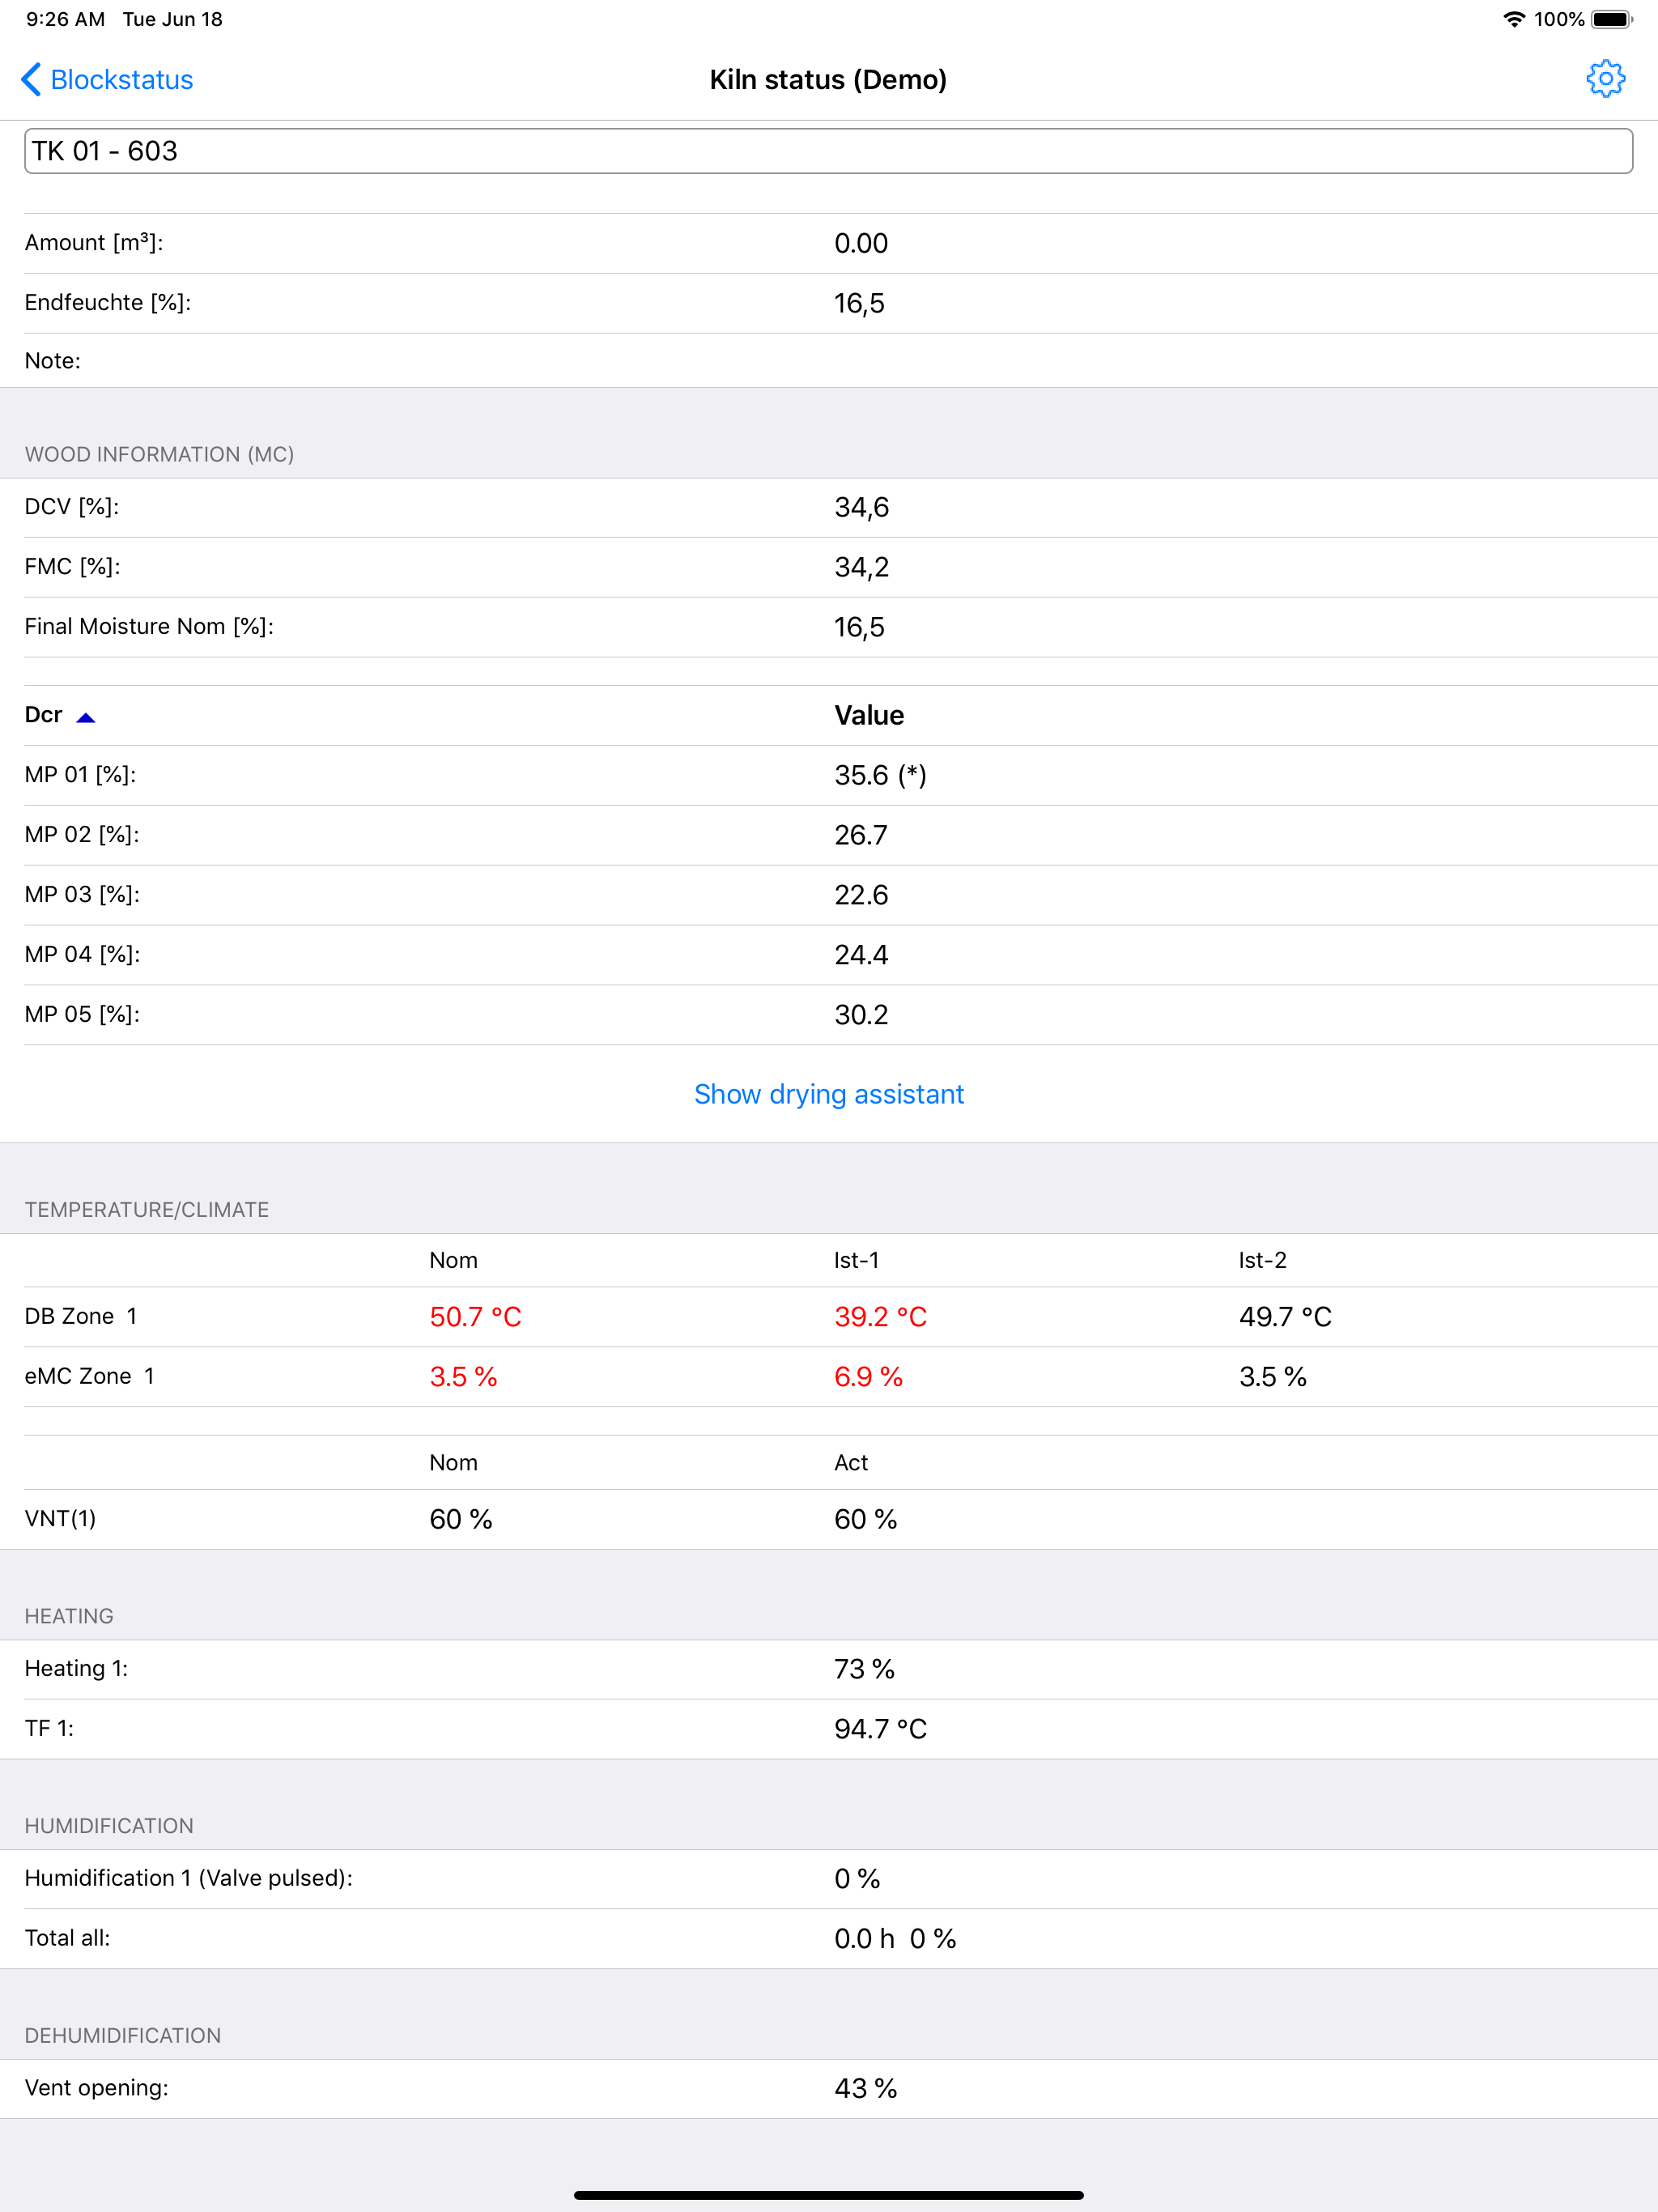Image resolution: width=1658 pixels, height=2212 pixels.
Task: Tap the back chevron to Blockstatus
Action: 31,79
